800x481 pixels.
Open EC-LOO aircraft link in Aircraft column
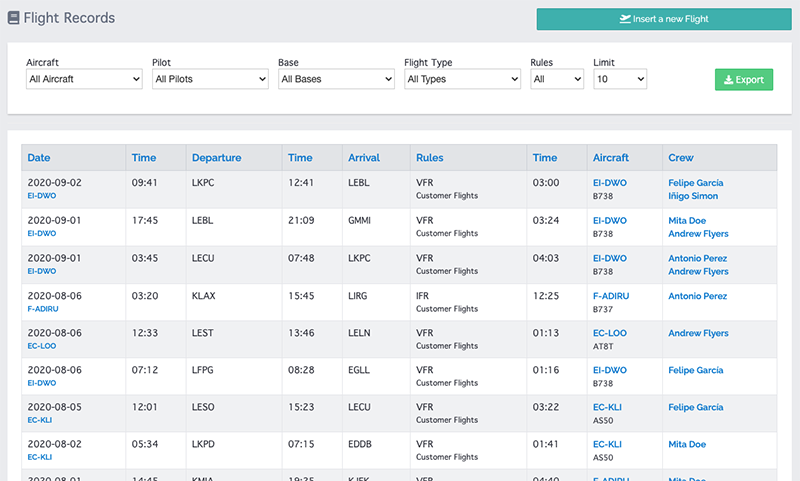pos(610,333)
